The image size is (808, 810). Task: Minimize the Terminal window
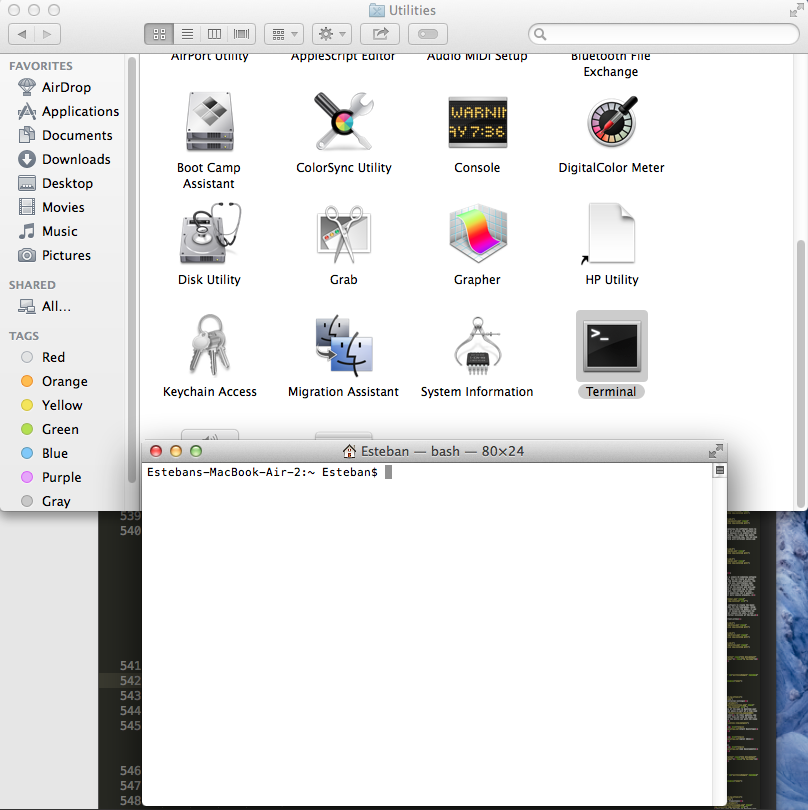[x=176, y=451]
